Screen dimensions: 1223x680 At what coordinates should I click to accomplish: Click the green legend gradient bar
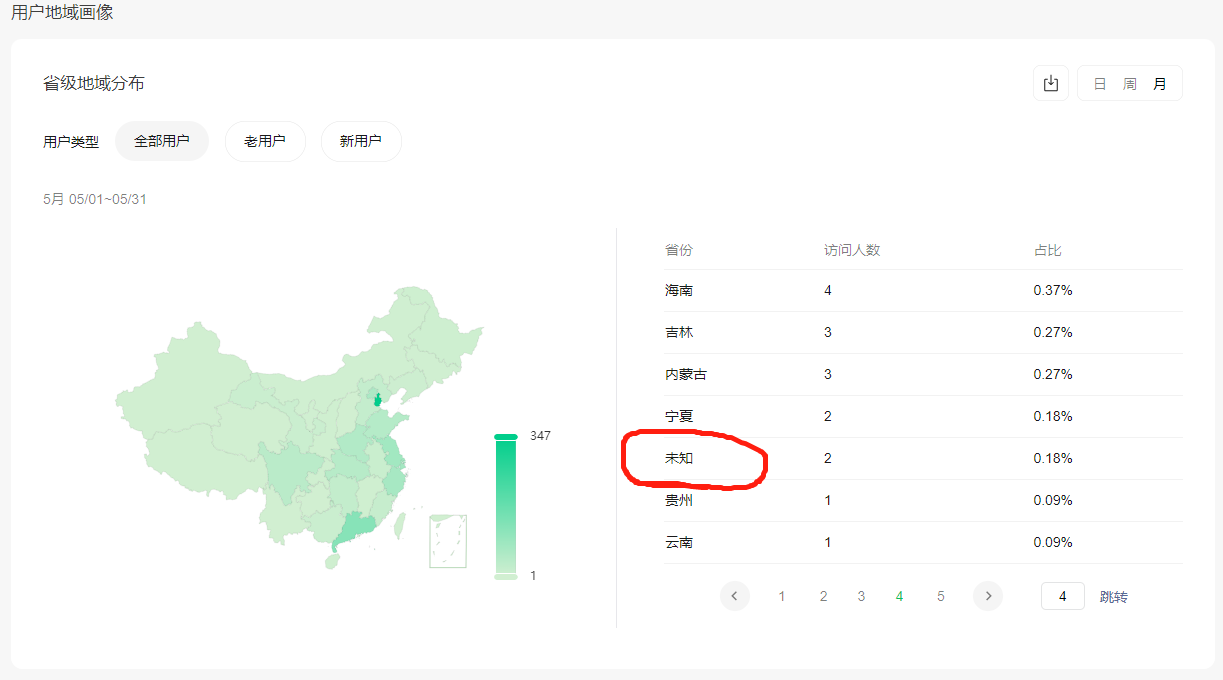506,506
